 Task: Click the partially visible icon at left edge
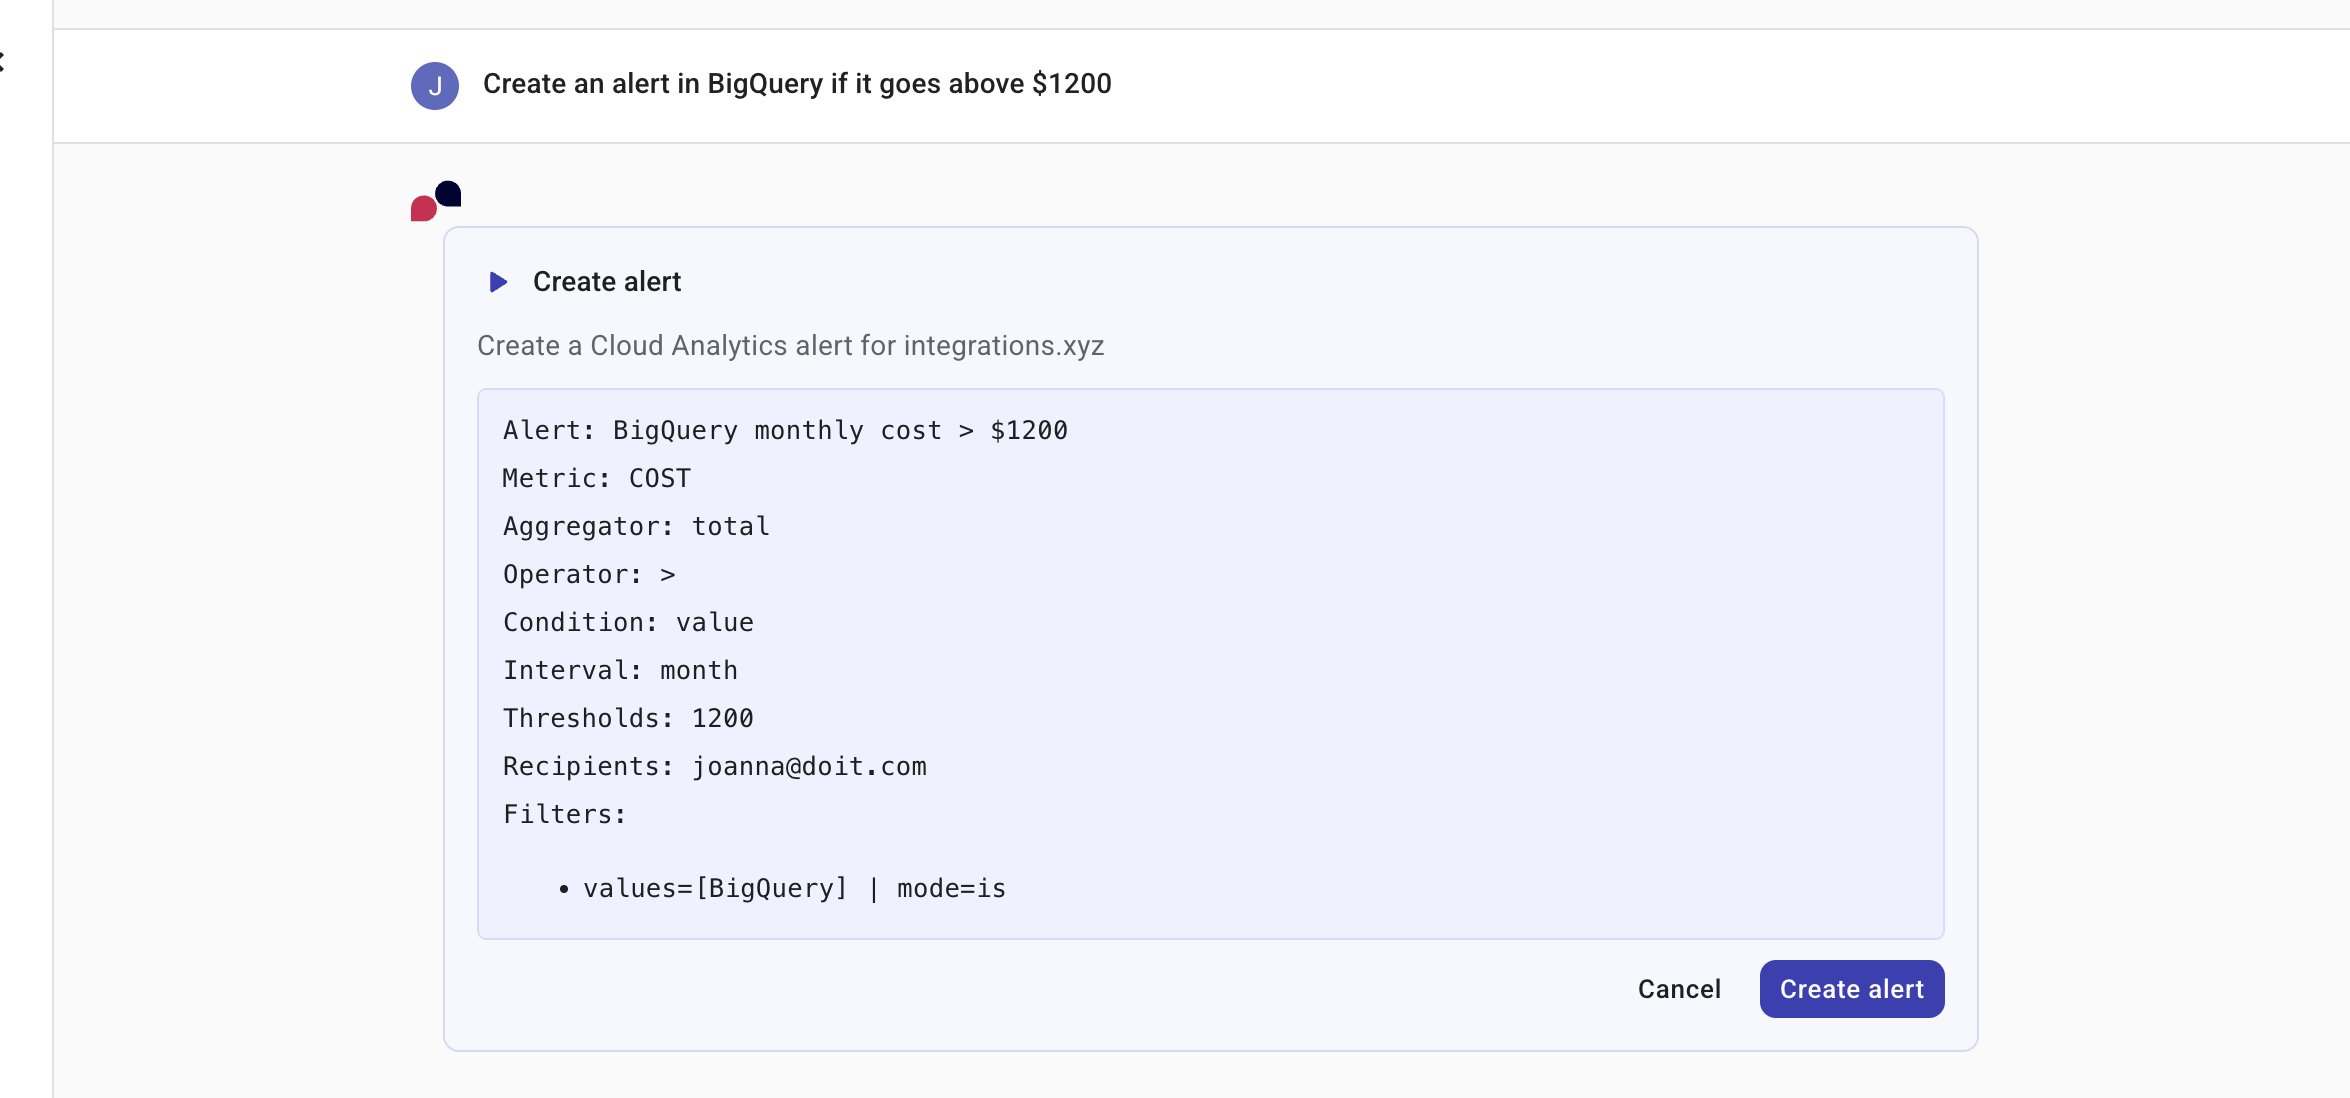coord(3,62)
